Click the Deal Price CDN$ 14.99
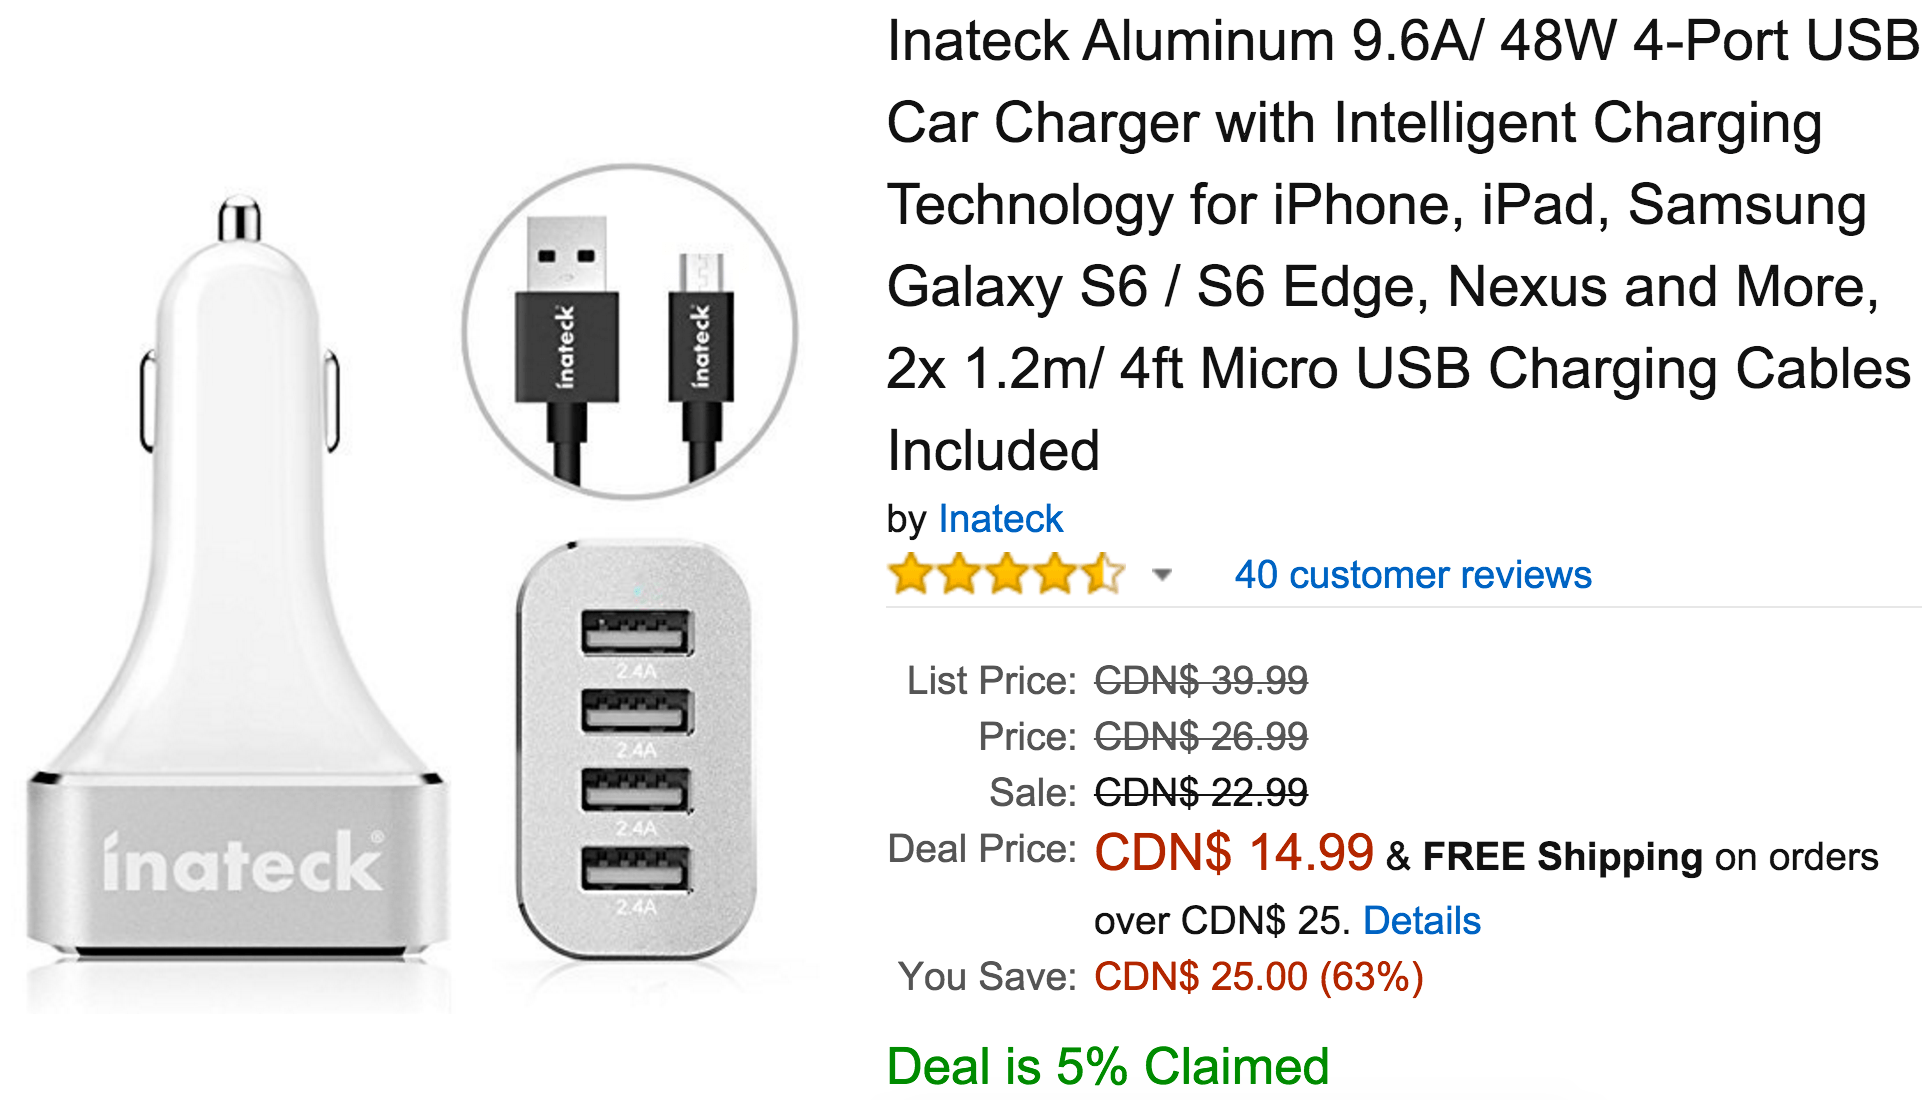This screenshot has width=1926, height=1100. click(x=1234, y=853)
